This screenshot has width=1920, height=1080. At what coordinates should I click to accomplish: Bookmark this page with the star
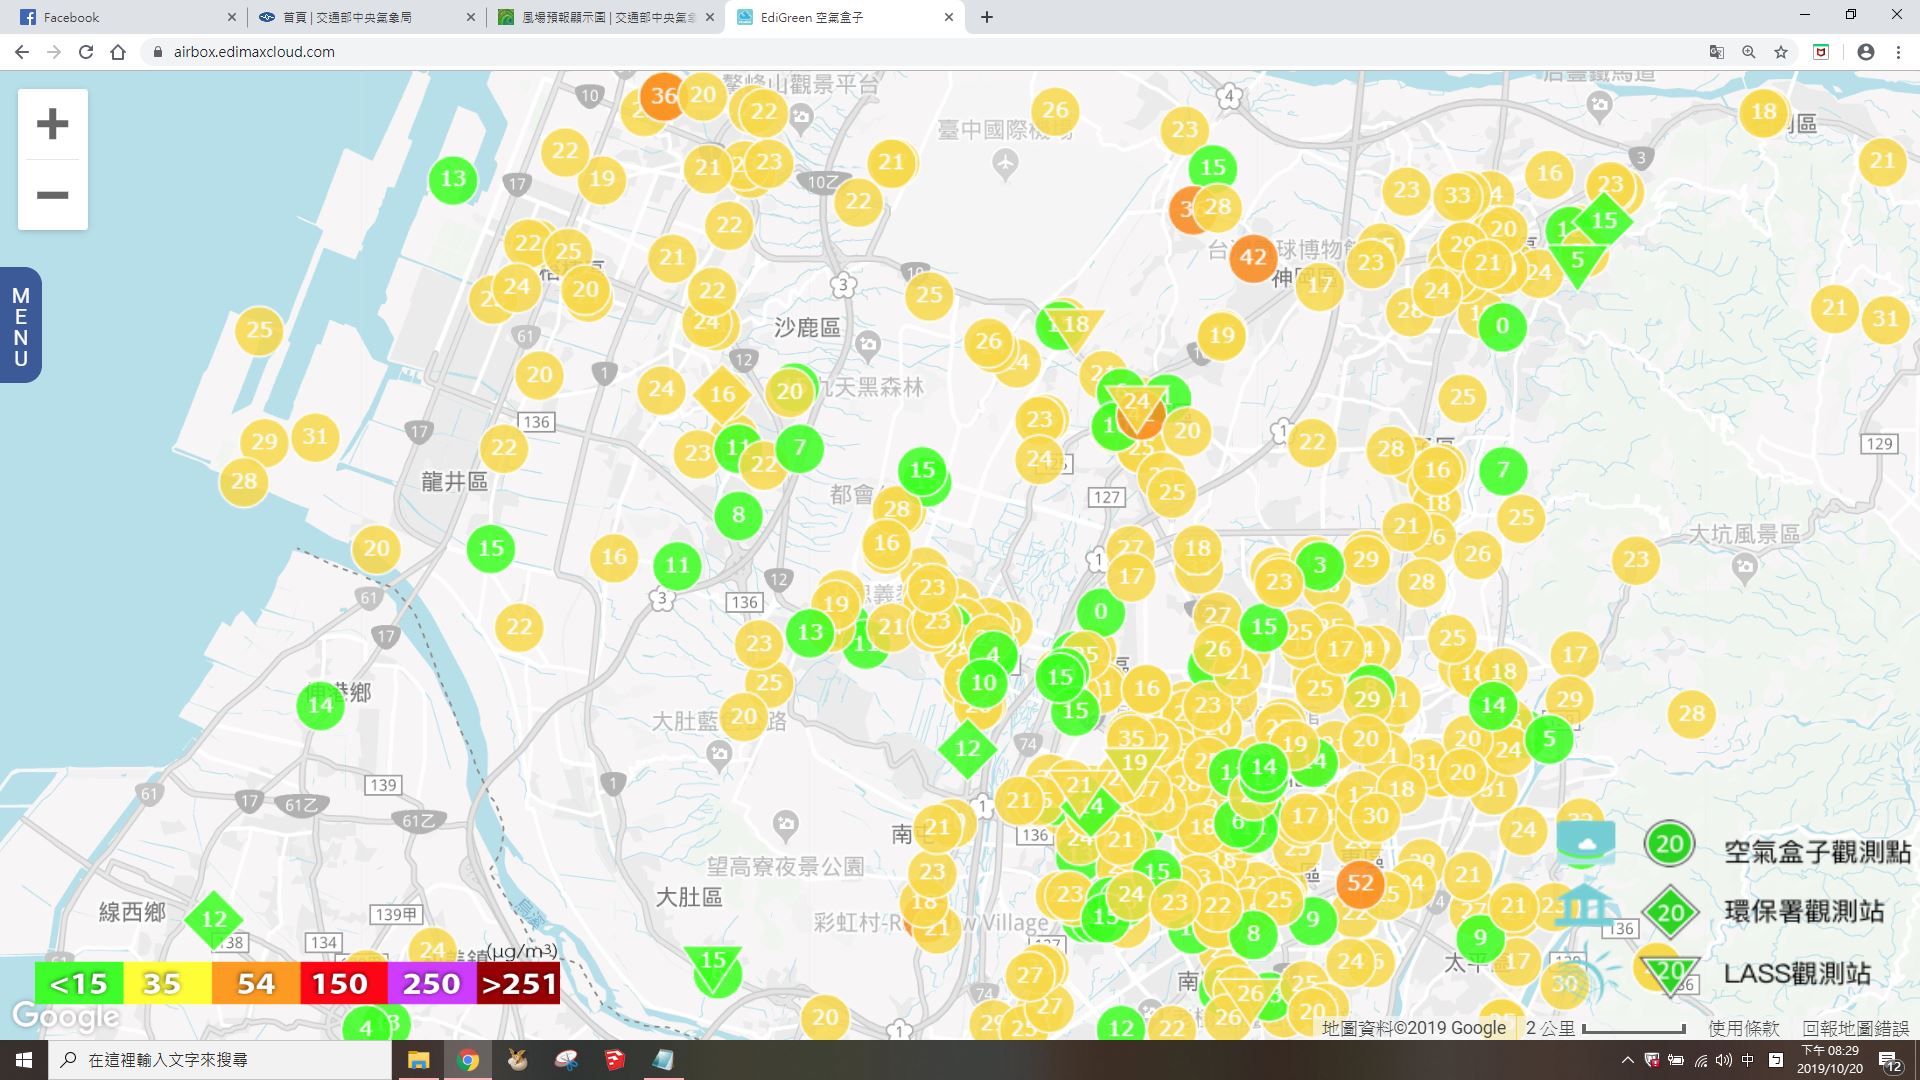click(1781, 52)
